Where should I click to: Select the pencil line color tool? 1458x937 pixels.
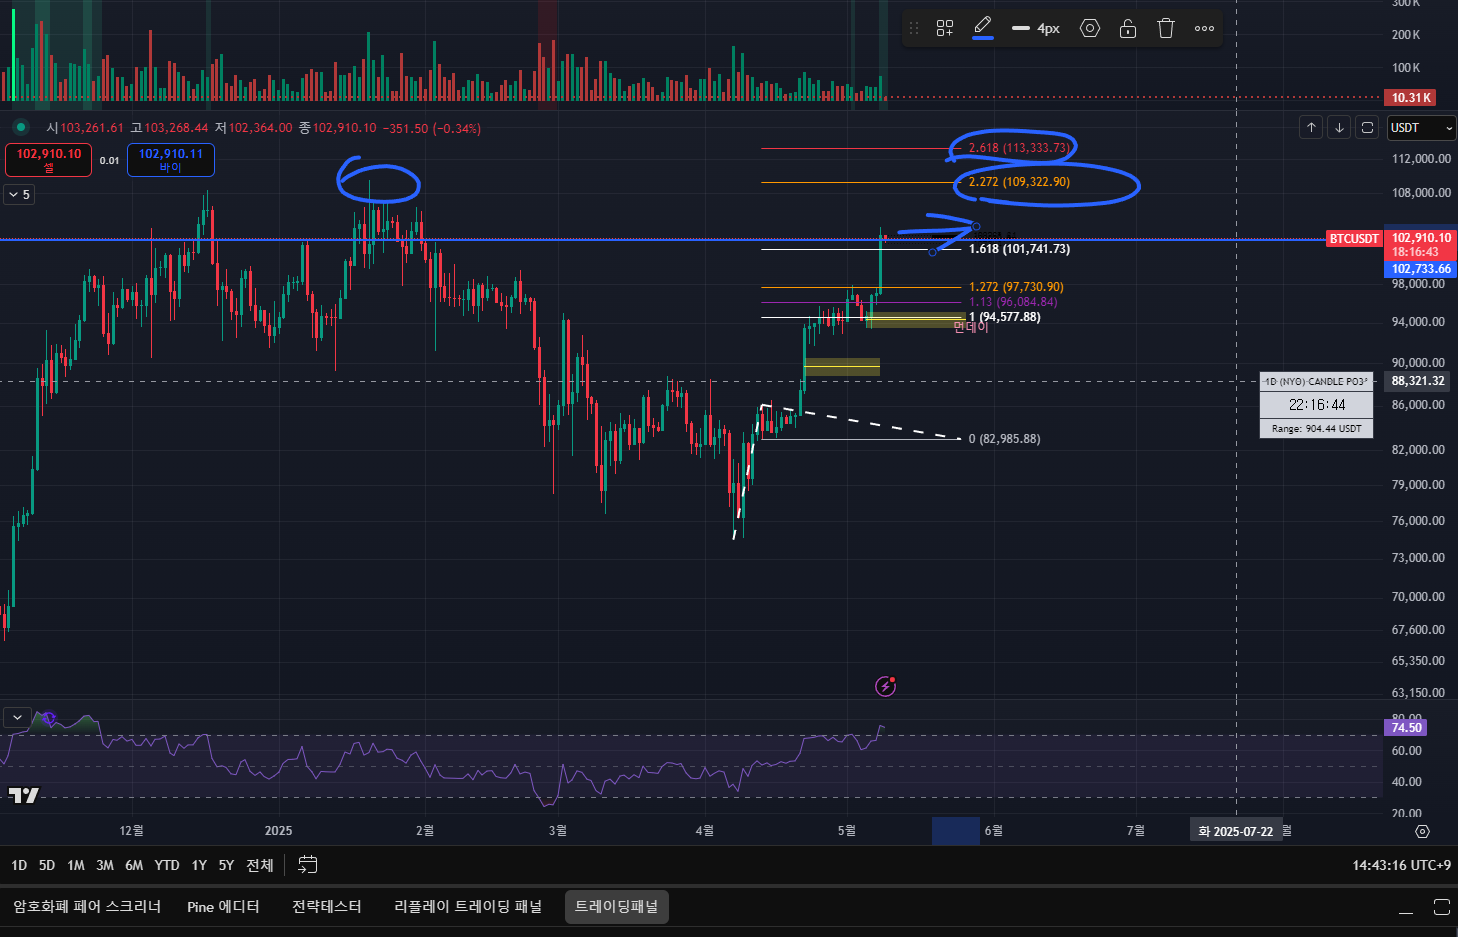coord(983,28)
